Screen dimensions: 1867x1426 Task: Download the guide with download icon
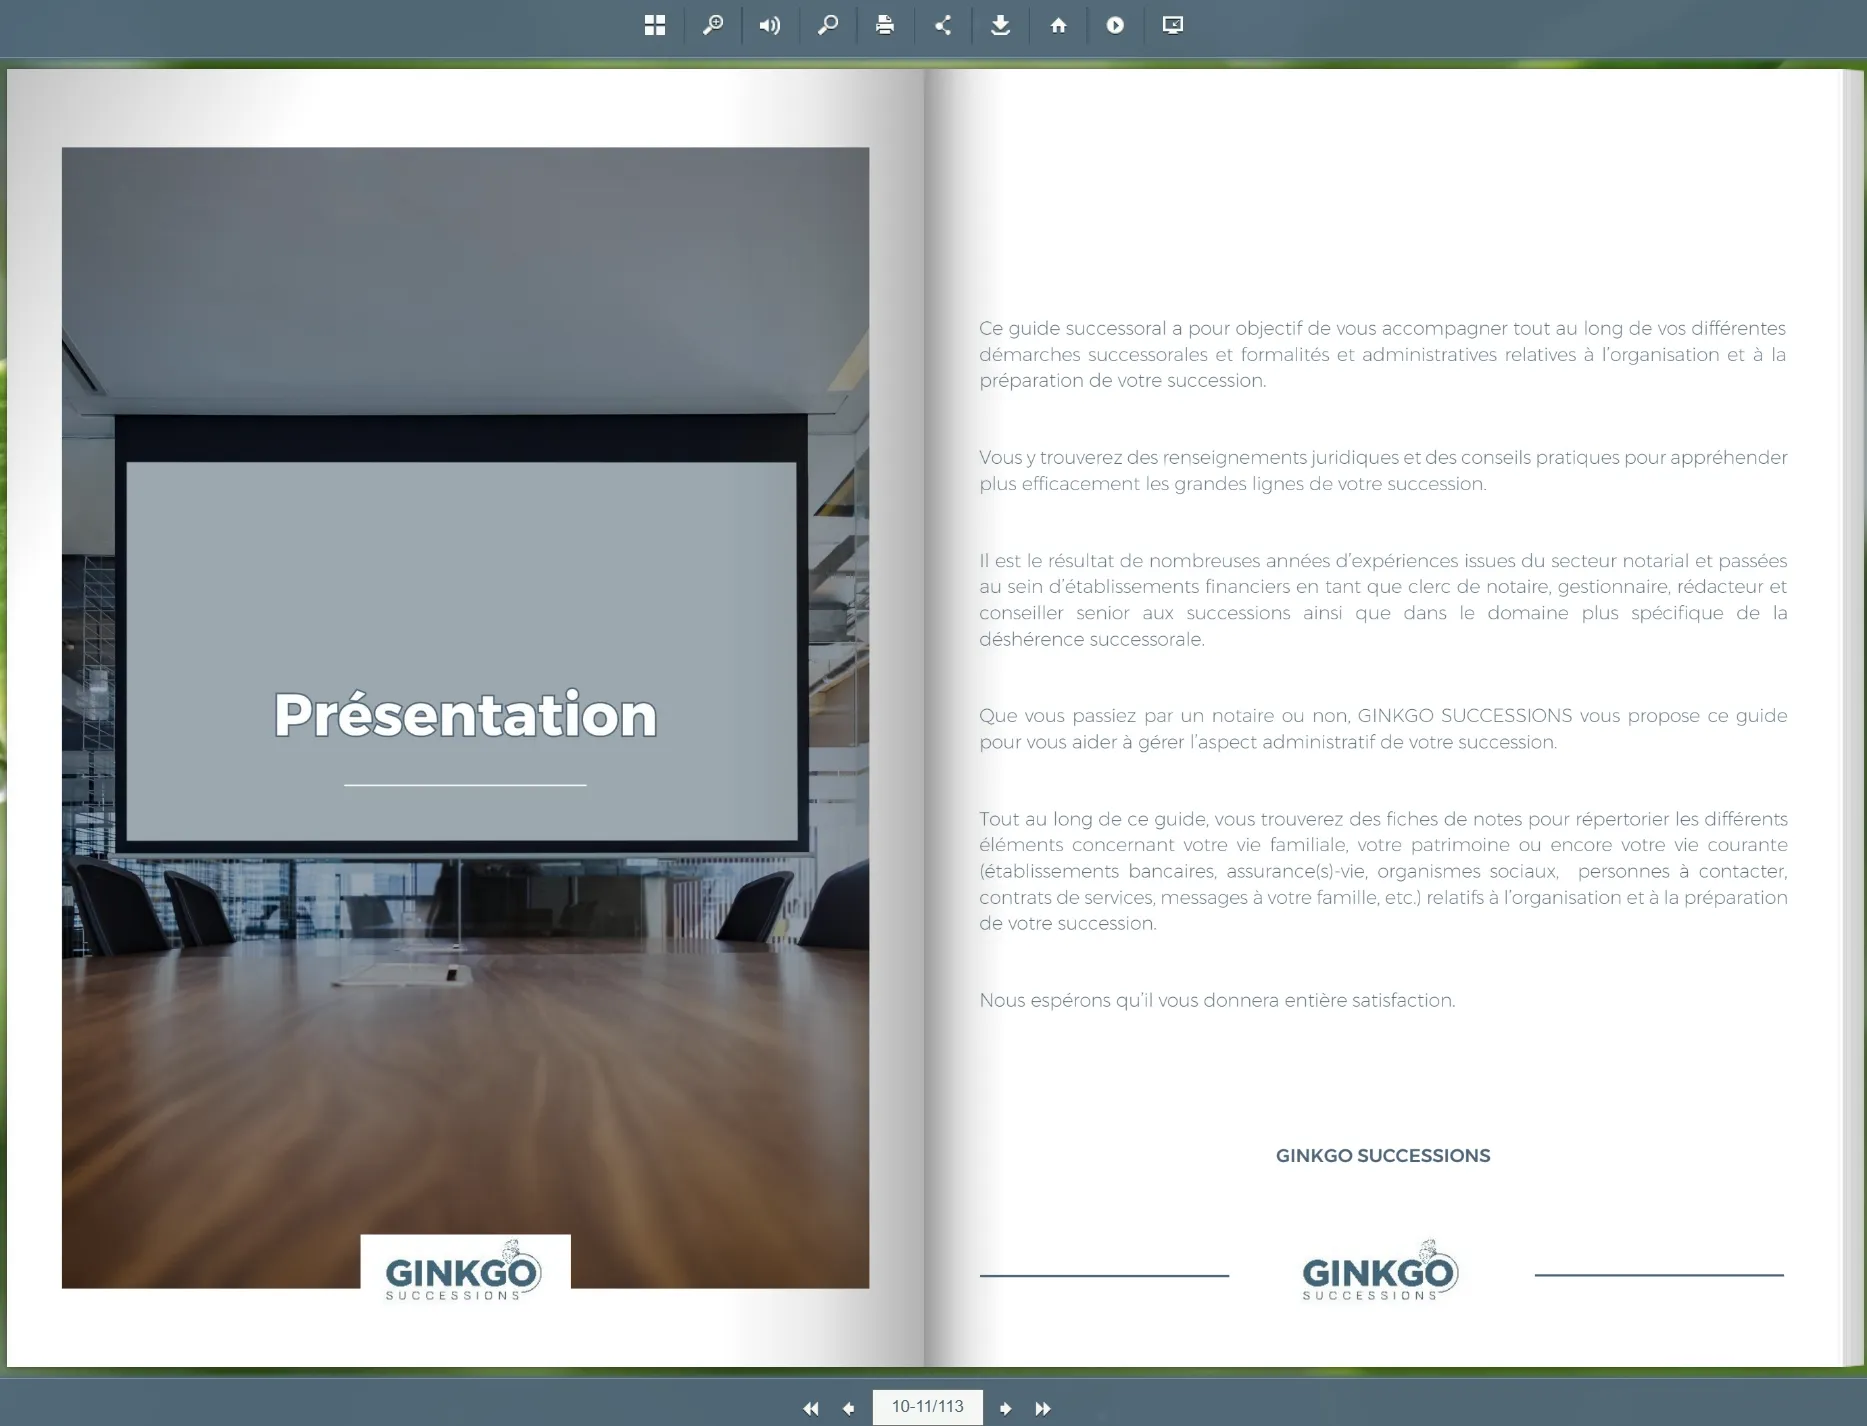tap(1000, 25)
